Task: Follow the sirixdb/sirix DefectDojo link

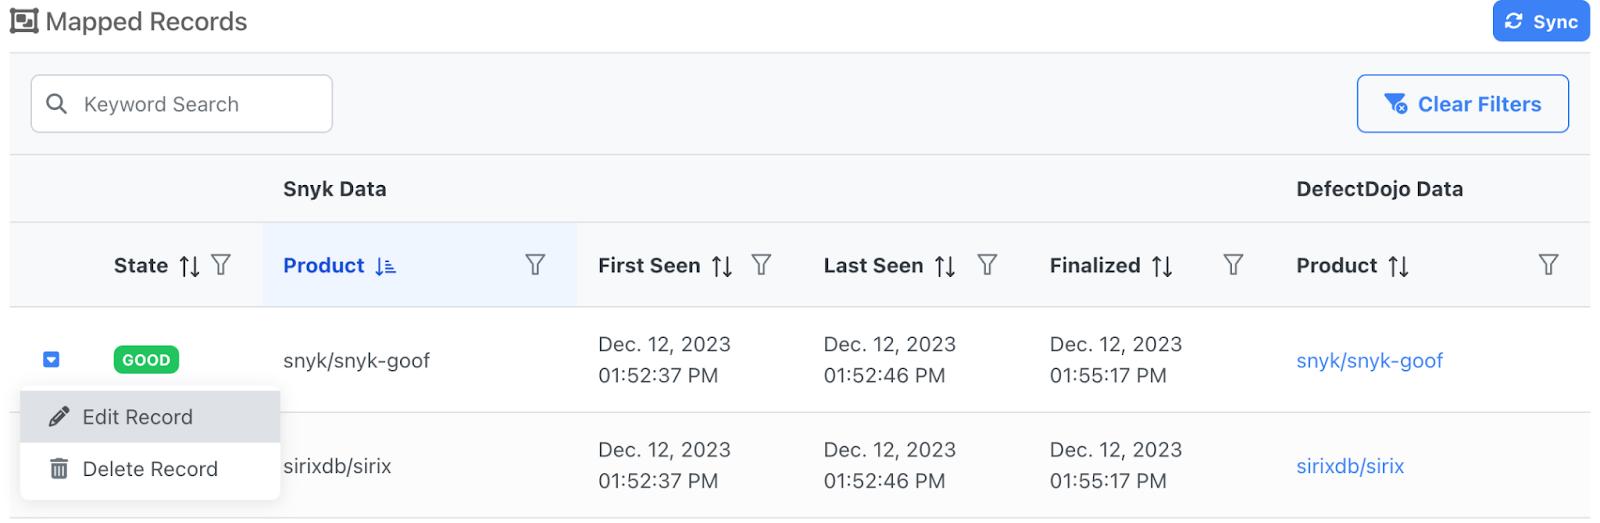Action: 1350,466
